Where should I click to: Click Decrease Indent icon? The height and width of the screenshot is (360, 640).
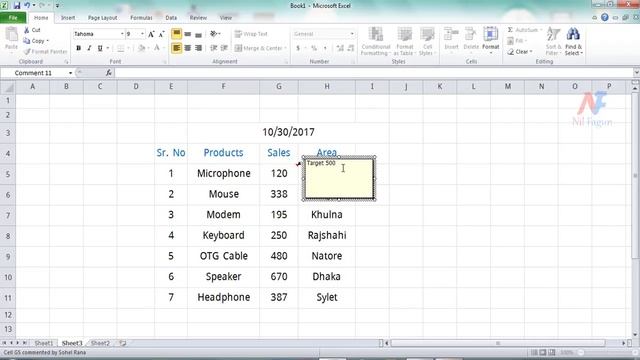tap(213, 48)
